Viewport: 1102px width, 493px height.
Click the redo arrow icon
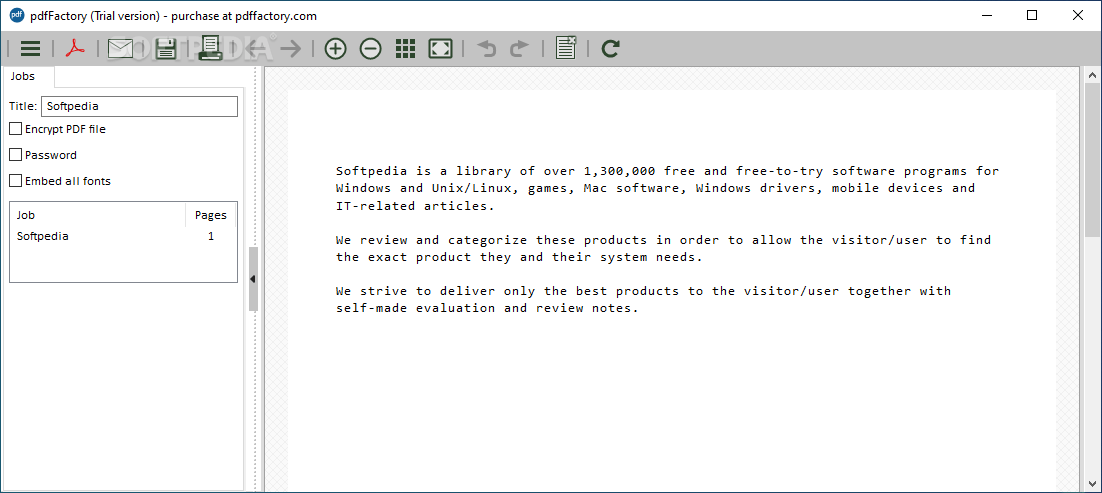[x=519, y=49]
